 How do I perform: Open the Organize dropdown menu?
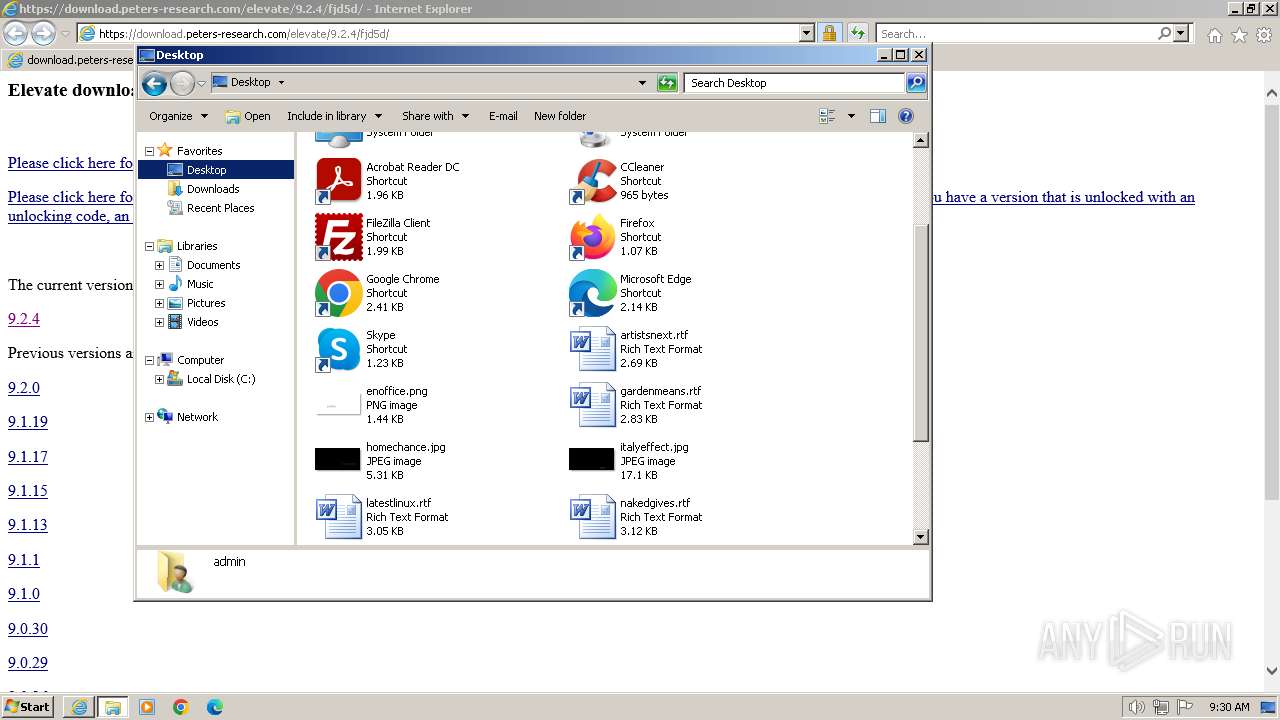[x=178, y=116]
